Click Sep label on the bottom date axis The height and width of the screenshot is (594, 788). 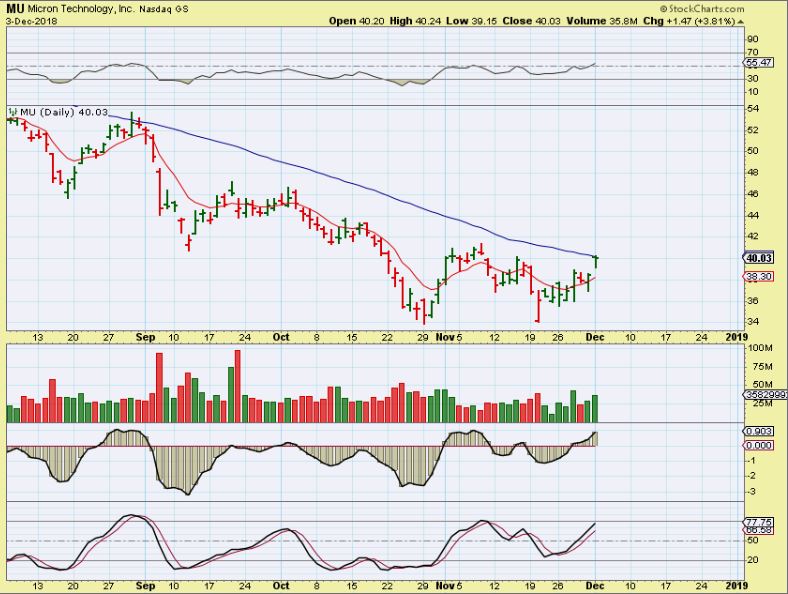pos(146,586)
